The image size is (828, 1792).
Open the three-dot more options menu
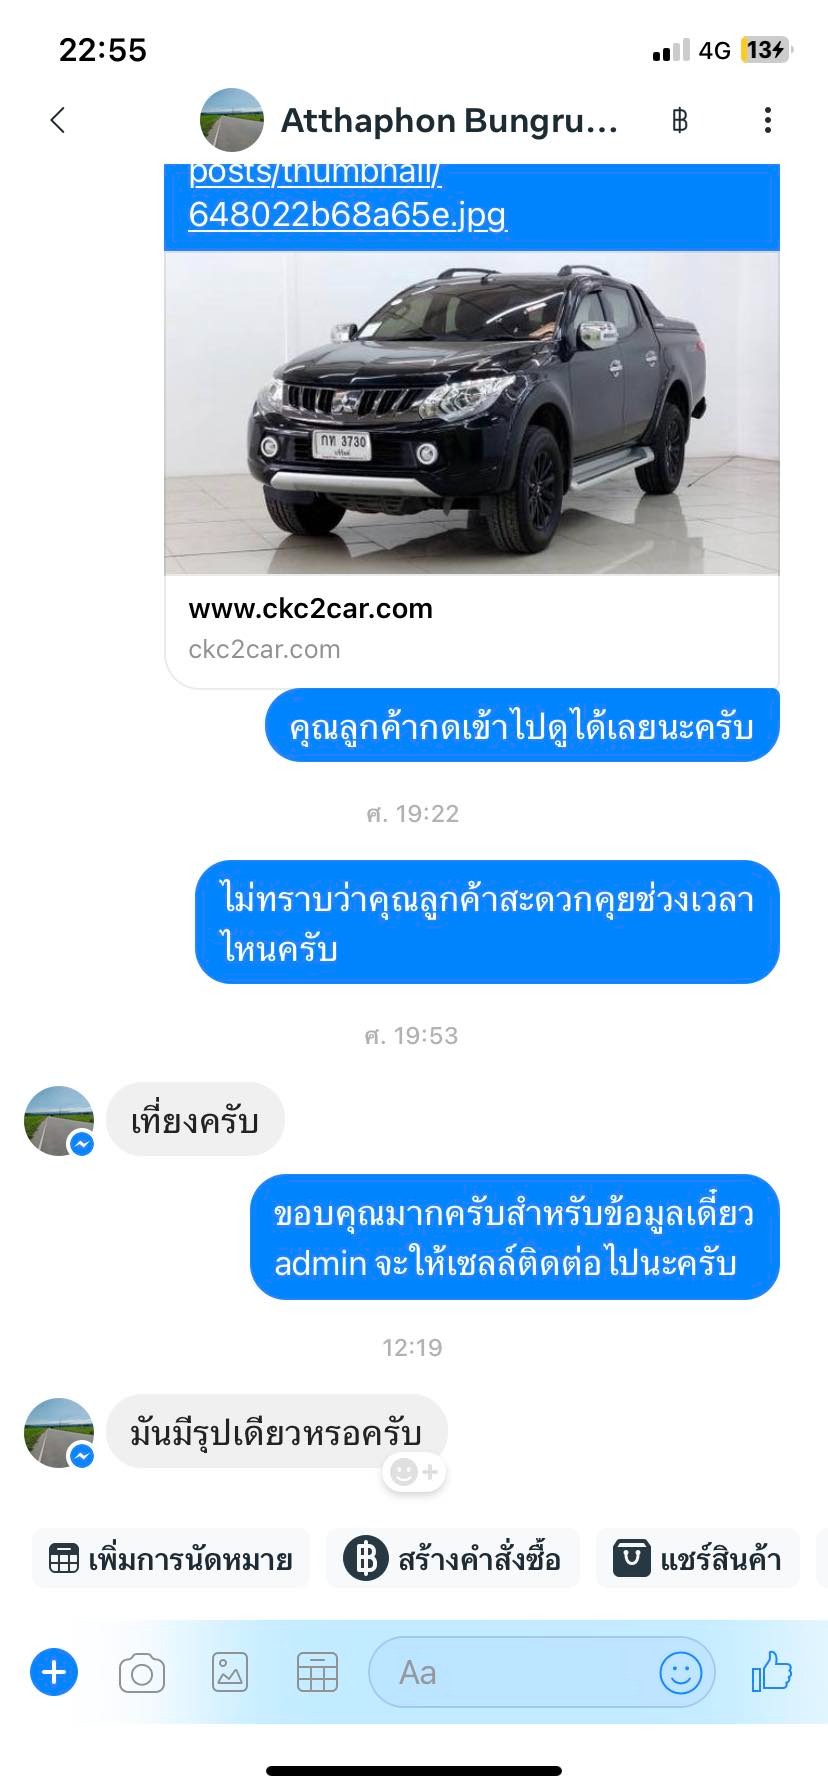[x=767, y=121]
